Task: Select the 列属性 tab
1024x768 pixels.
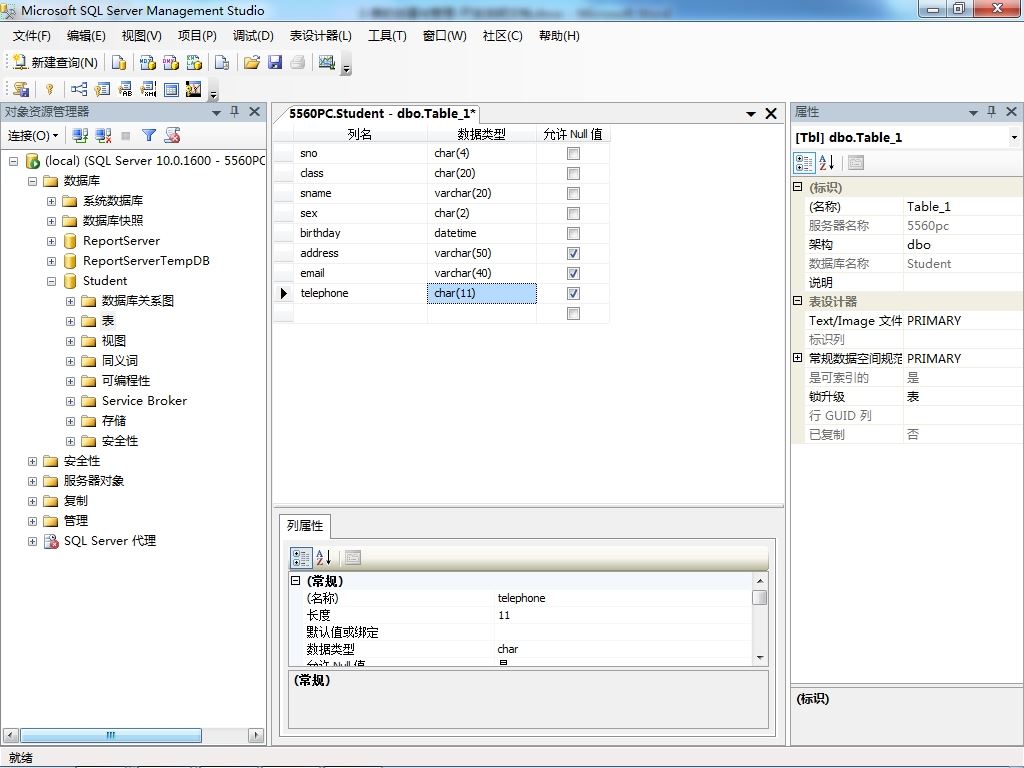Action: coord(305,526)
